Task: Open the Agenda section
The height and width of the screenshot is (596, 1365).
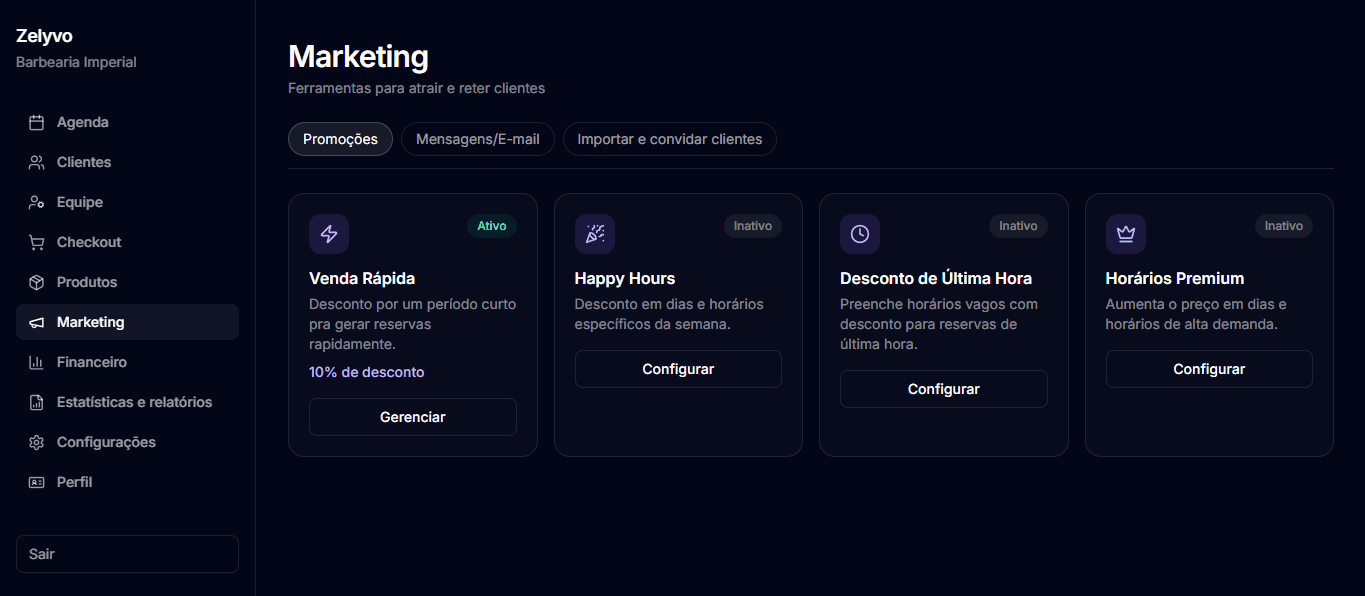Action: pos(127,122)
